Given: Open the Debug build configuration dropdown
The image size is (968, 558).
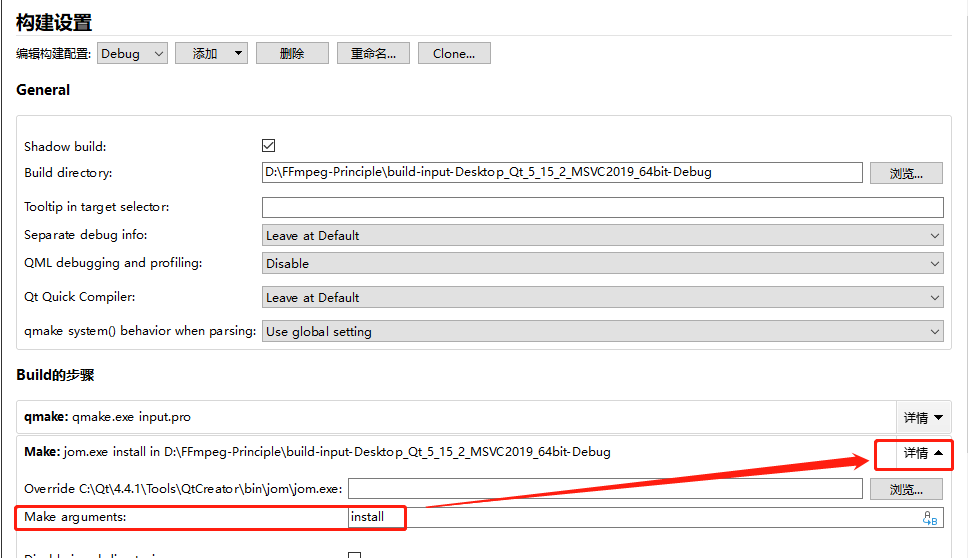Looking at the screenshot, I should point(132,54).
